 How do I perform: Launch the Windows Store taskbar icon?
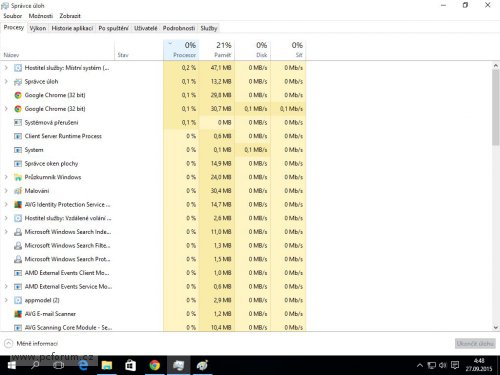point(130,365)
